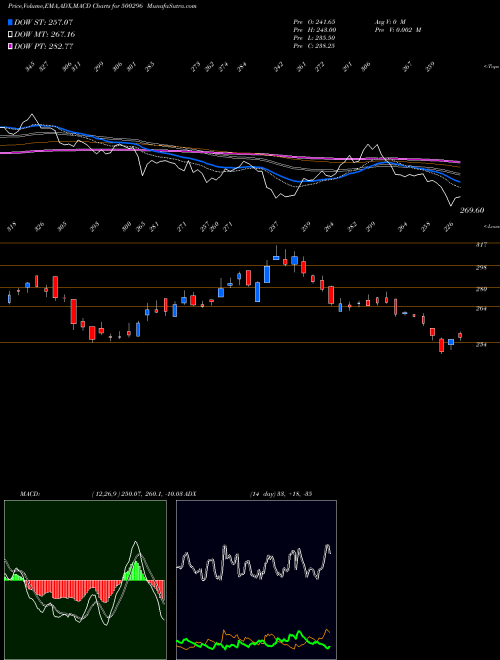Click the 234 price axis label

coord(481,344)
